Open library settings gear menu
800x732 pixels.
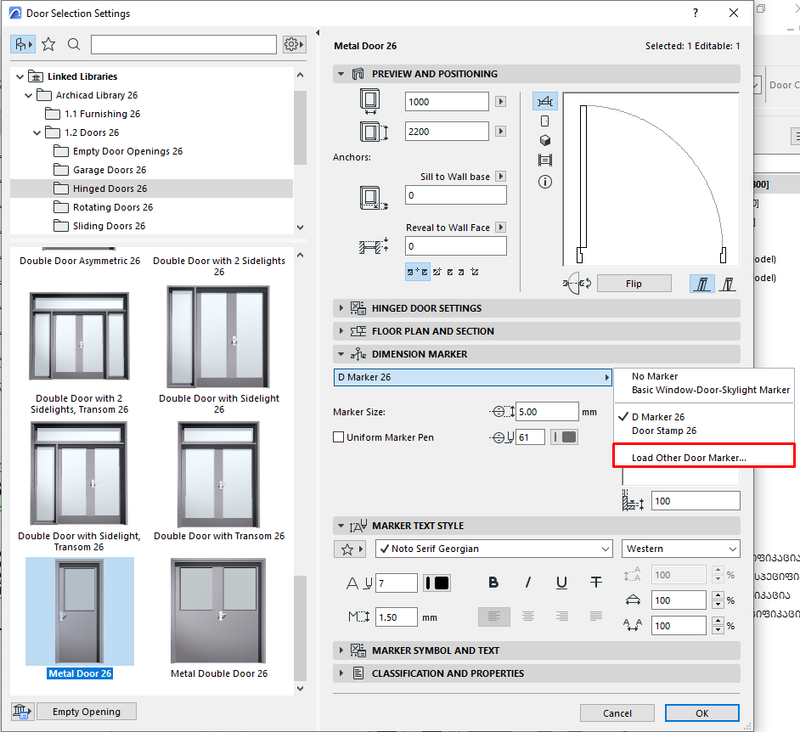(294, 45)
